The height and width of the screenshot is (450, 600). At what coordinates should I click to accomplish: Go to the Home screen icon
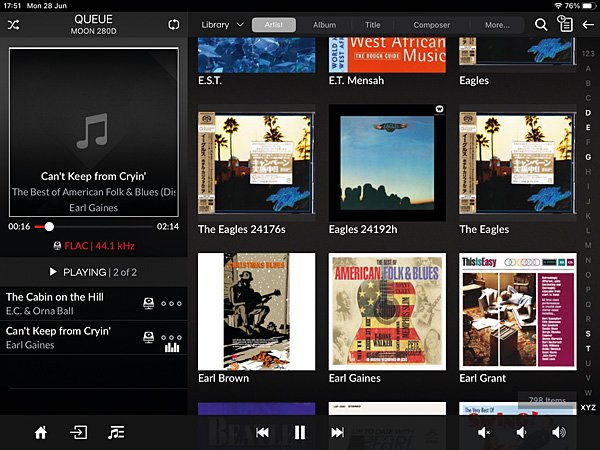point(41,433)
